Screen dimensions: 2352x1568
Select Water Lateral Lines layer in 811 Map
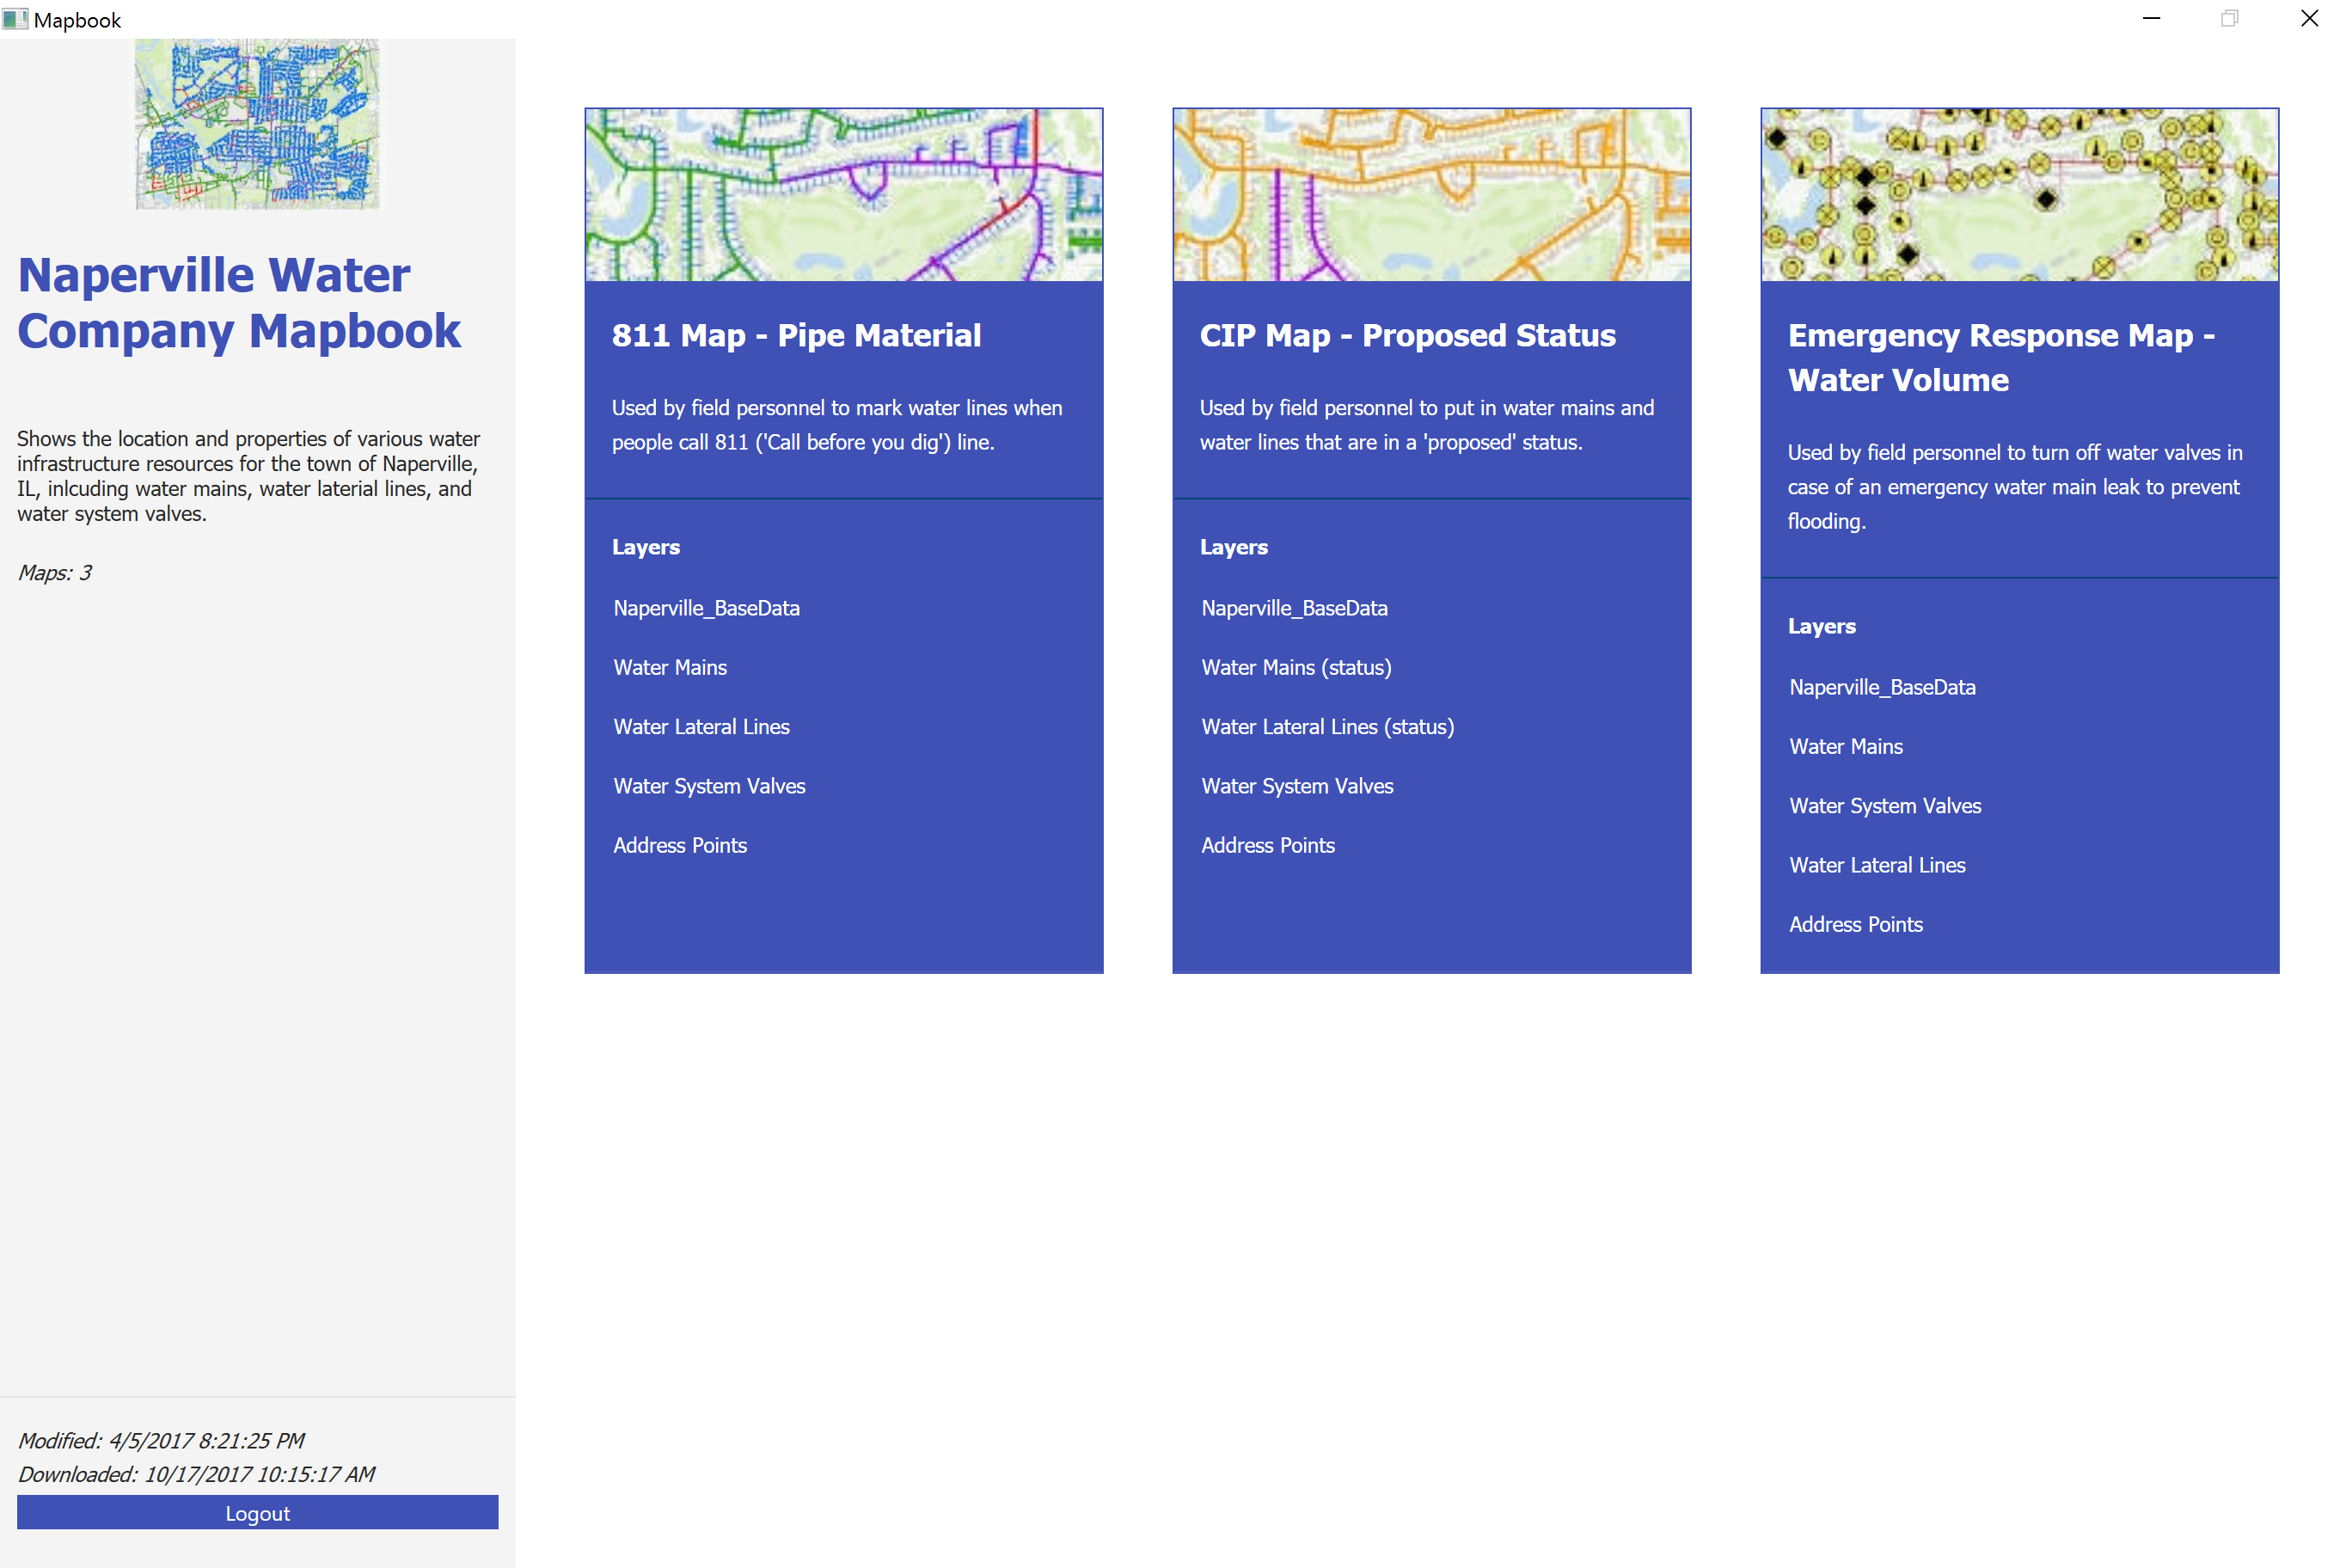(x=700, y=726)
